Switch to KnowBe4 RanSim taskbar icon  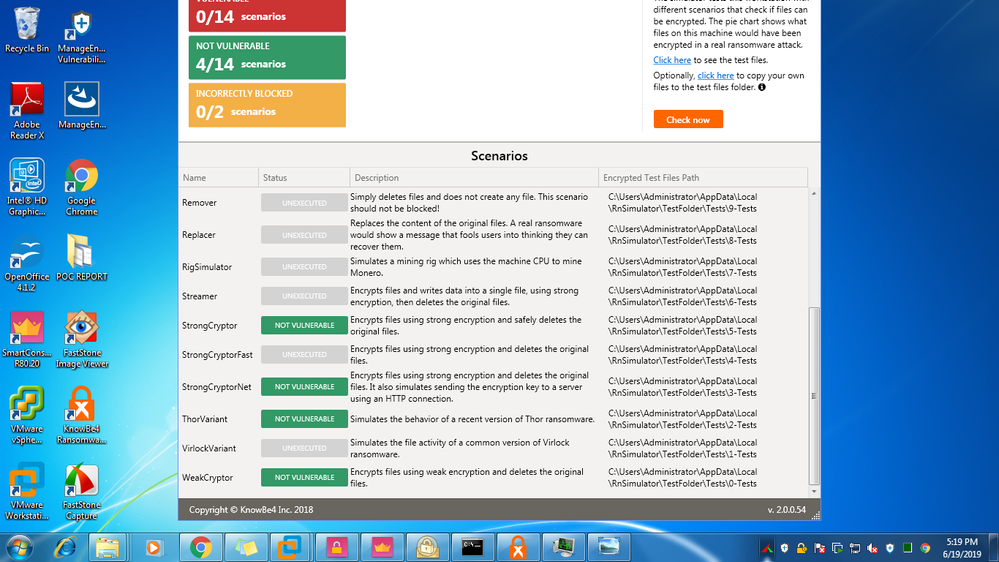coord(517,547)
